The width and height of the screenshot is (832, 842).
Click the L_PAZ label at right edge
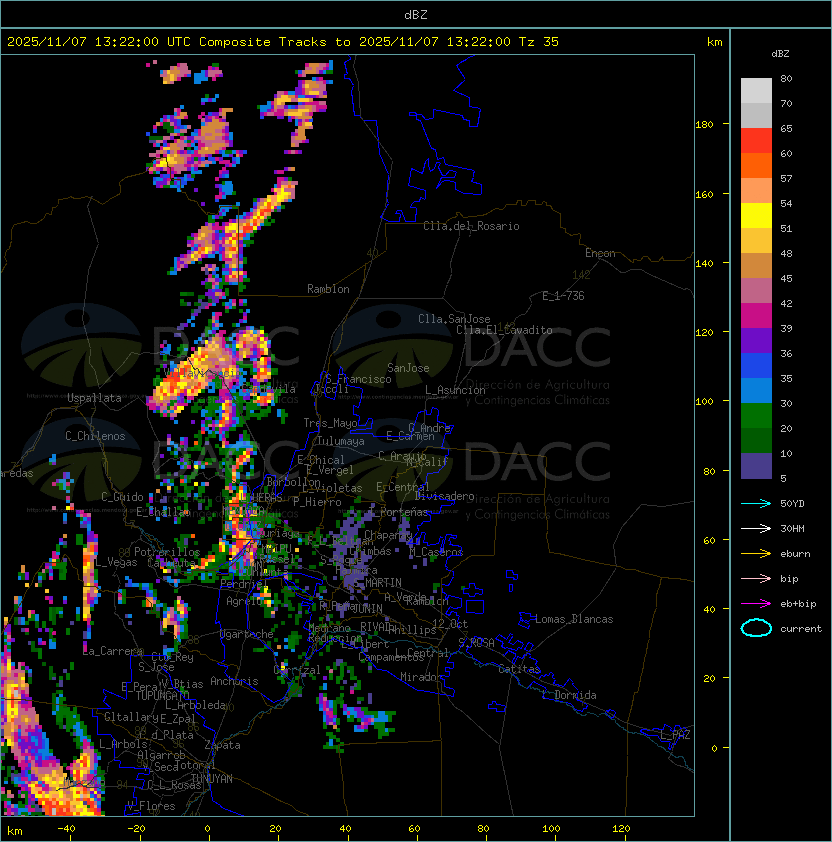[675, 735]
